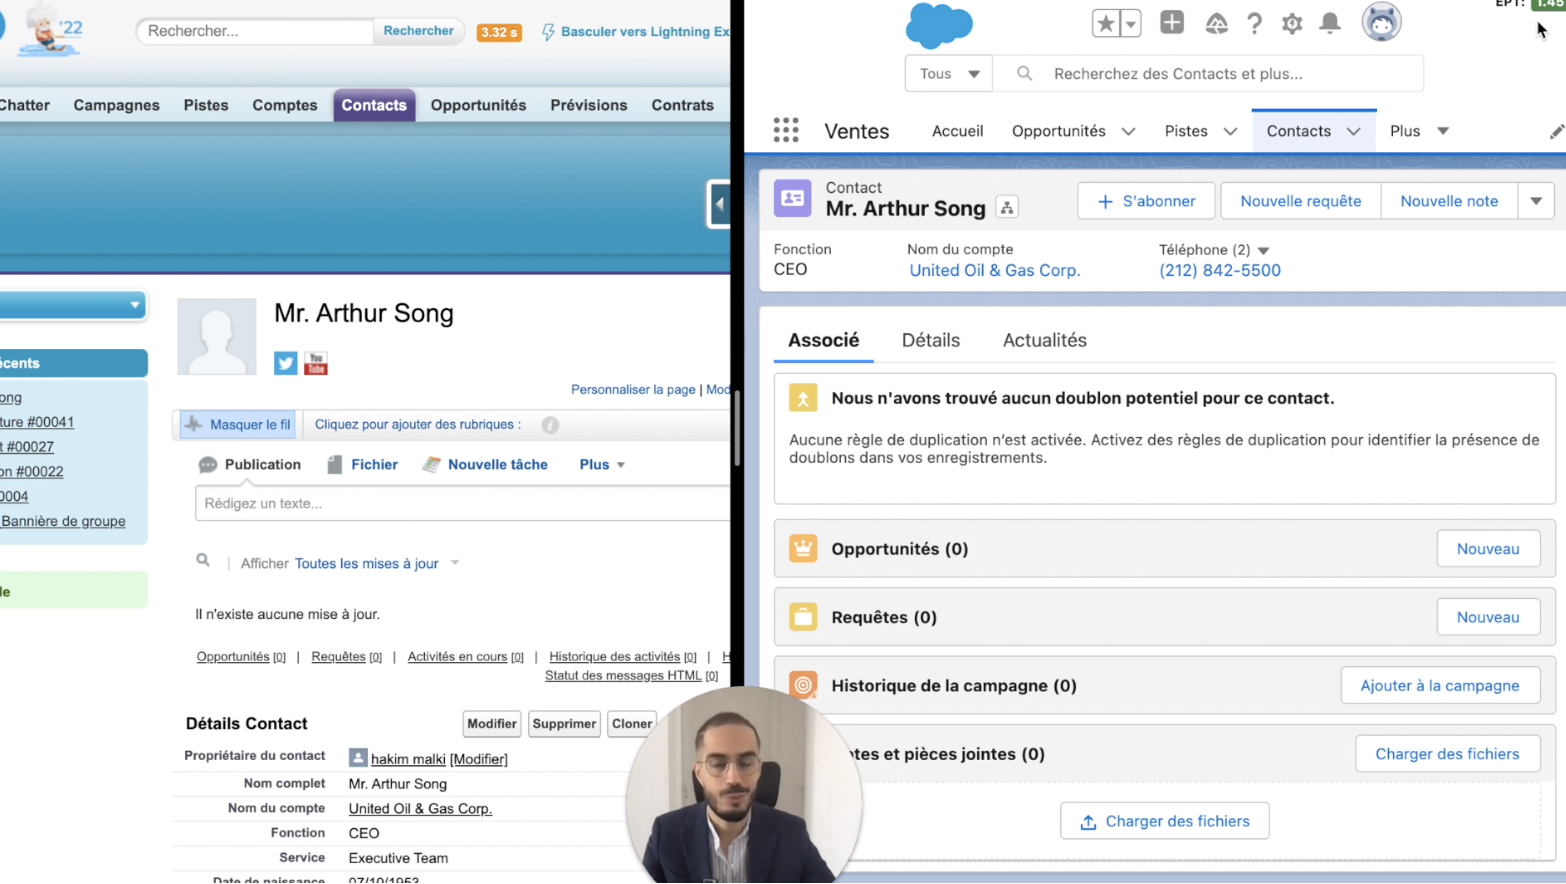Expand the Téléphone (2) dropdown arrow
The width and height of the screenshot is (1566, 884).
click(1264, 250)
